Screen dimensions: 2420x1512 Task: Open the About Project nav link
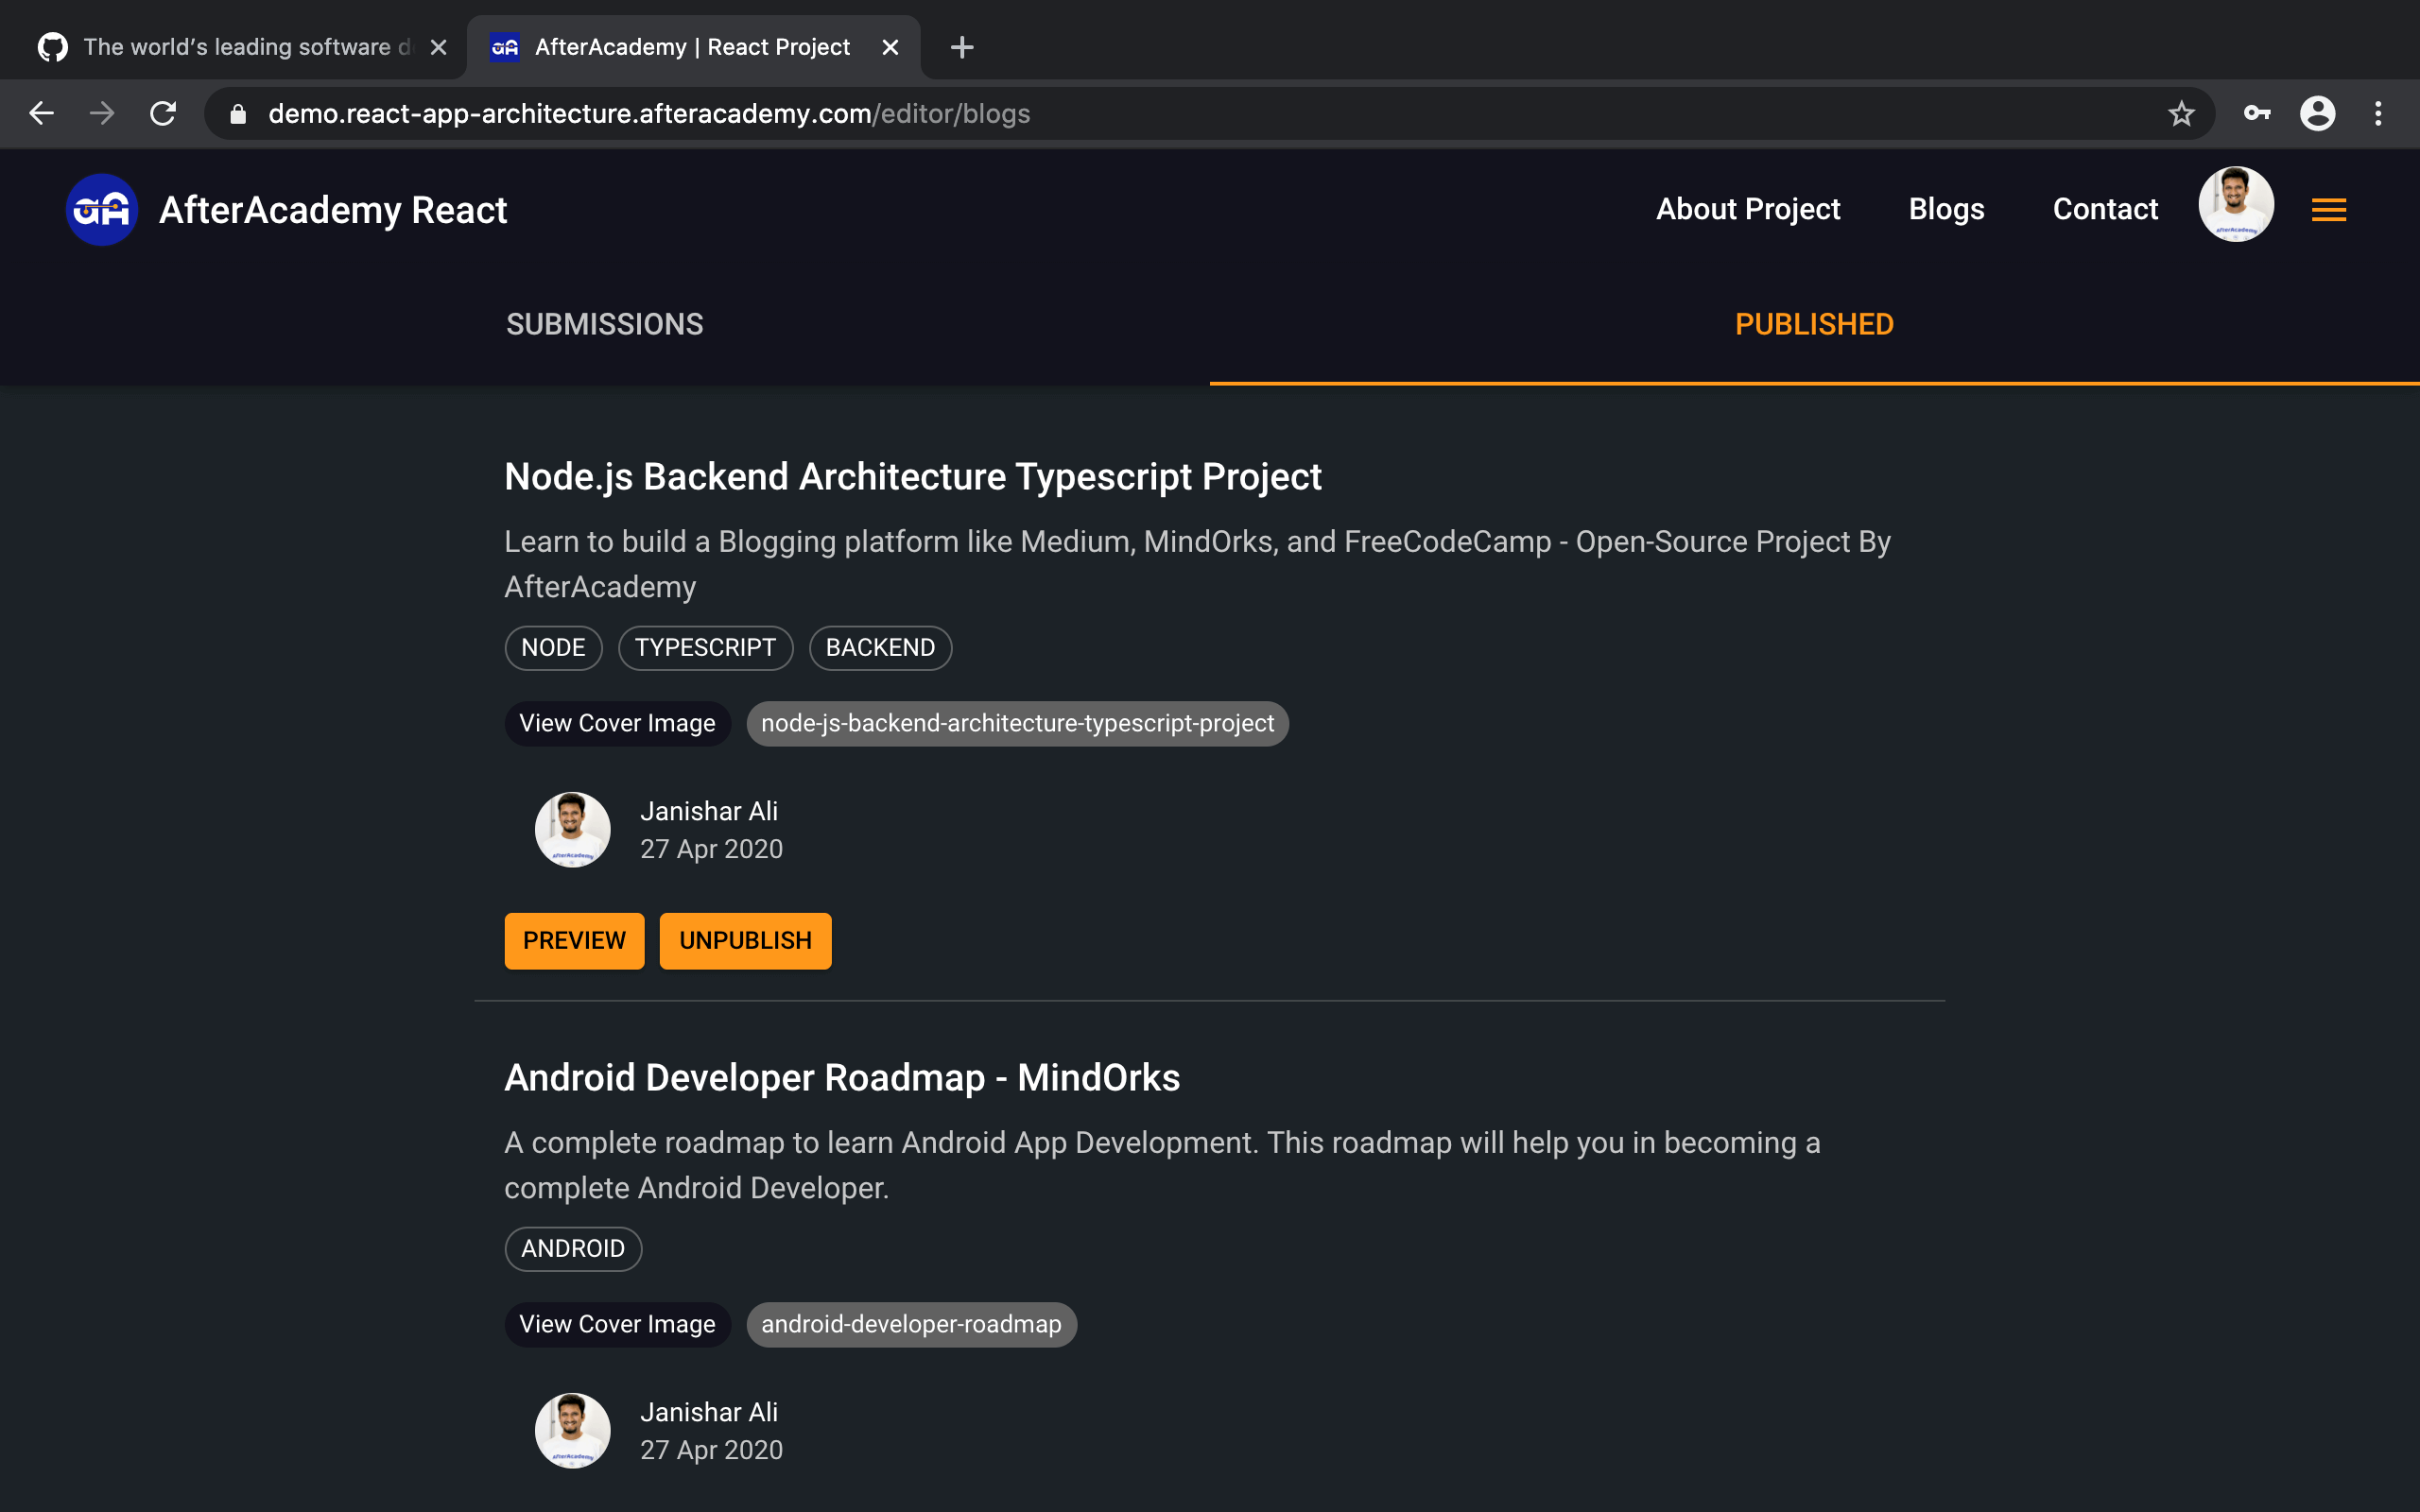[1747, 209]
